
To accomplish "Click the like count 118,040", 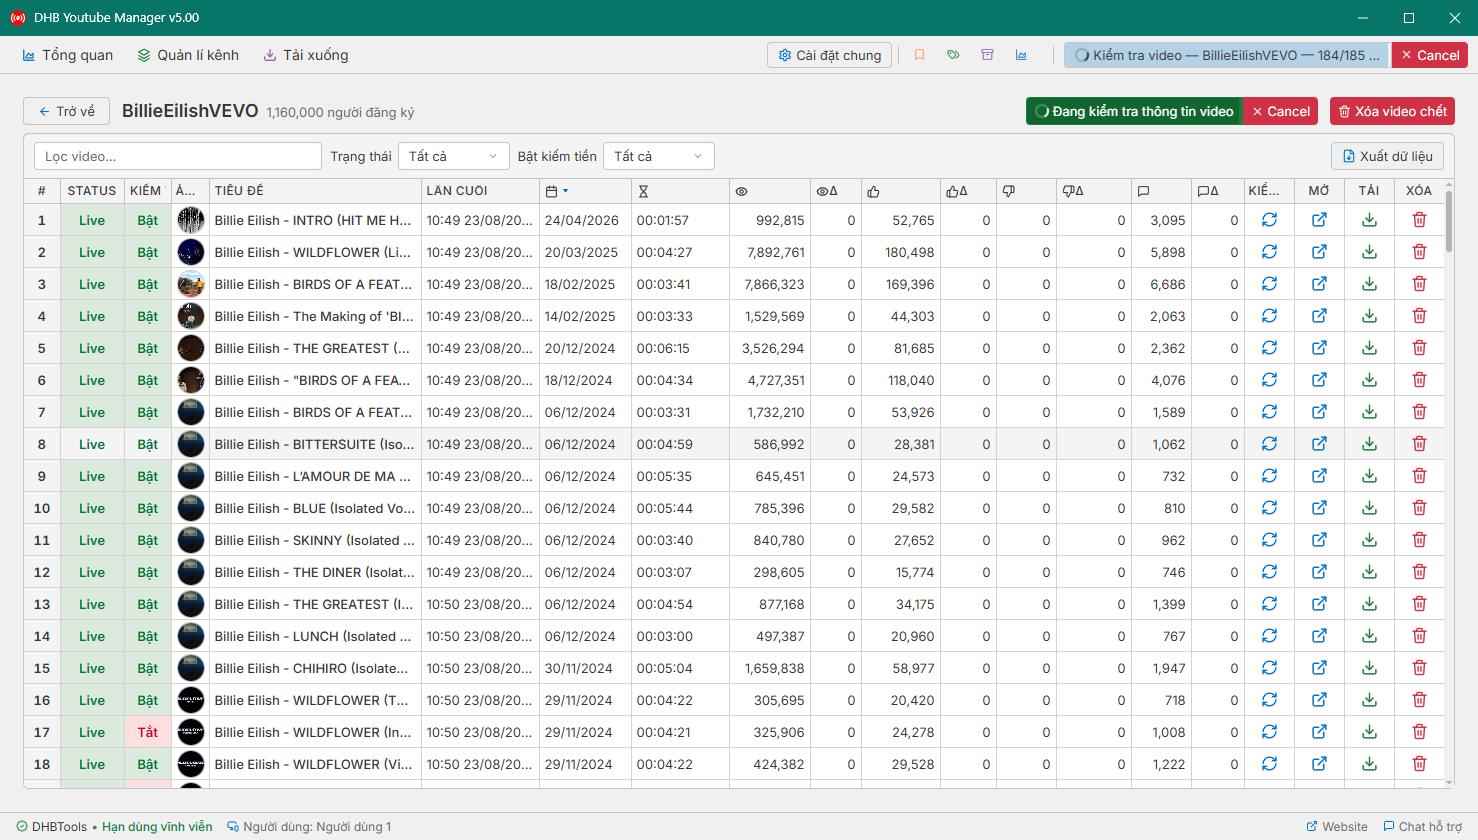I will pos(910,380).
